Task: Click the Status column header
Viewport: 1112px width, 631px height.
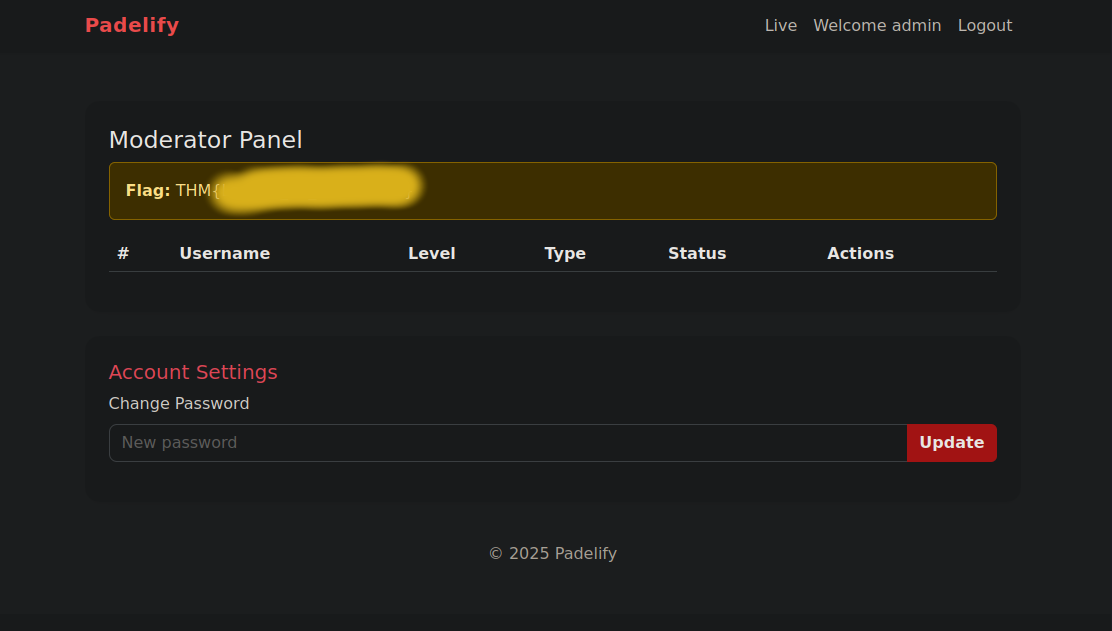Action: point(697,254)
